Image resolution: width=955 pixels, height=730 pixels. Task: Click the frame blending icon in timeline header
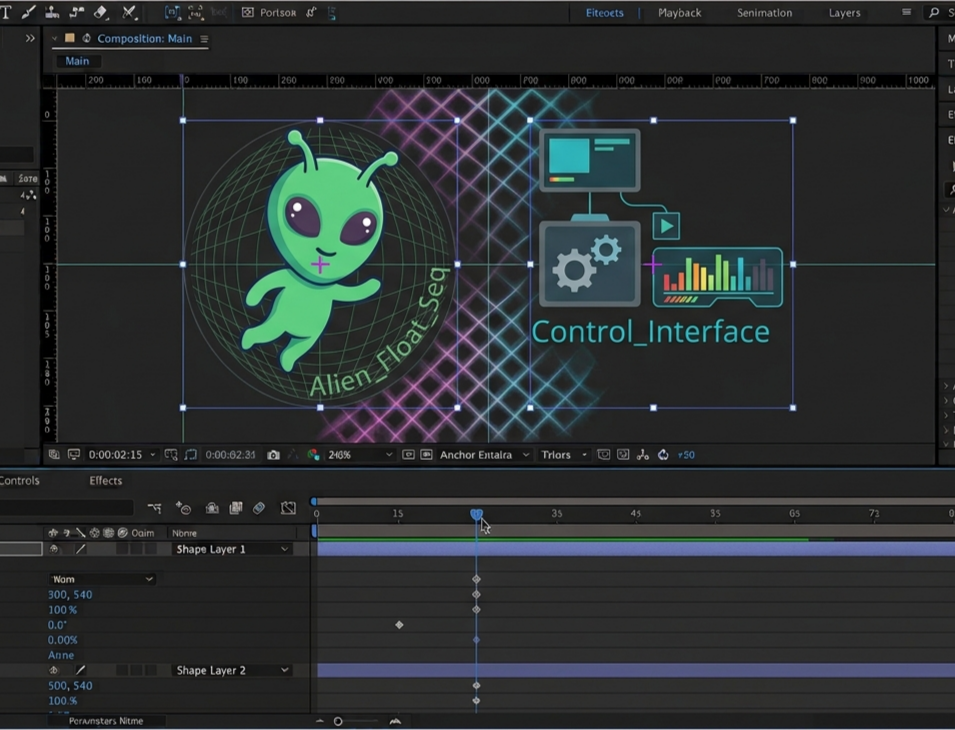click(x=212, y=507)
